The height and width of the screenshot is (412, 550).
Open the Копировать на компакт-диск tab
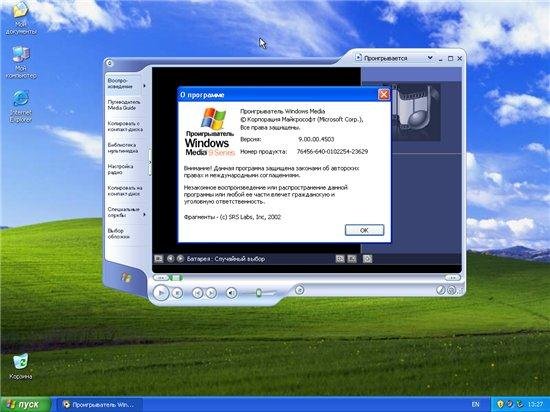pyautogui.click(x=125, y=191)
